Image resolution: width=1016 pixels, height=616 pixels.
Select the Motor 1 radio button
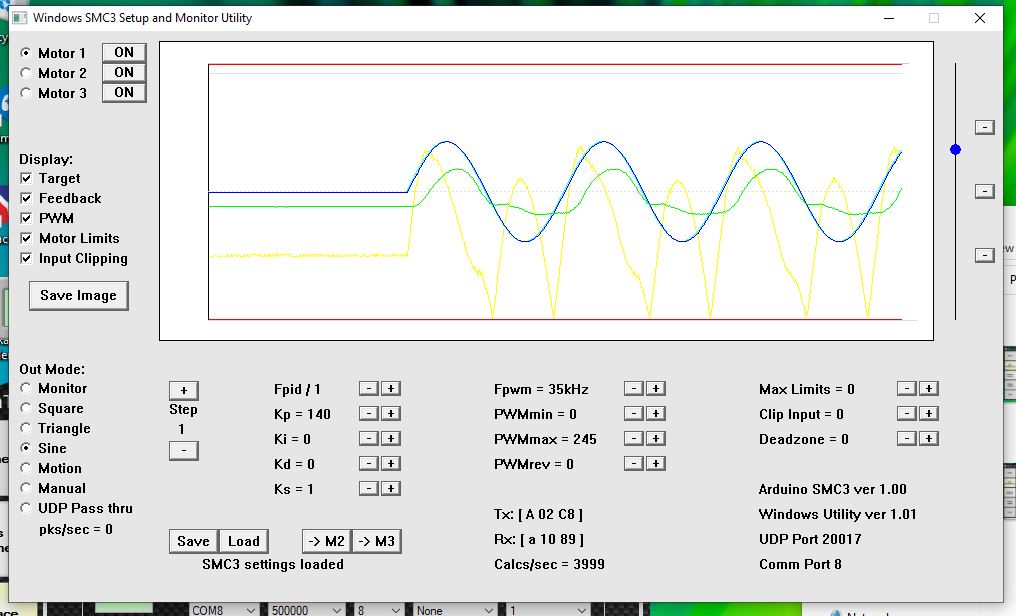click(26, 53)
